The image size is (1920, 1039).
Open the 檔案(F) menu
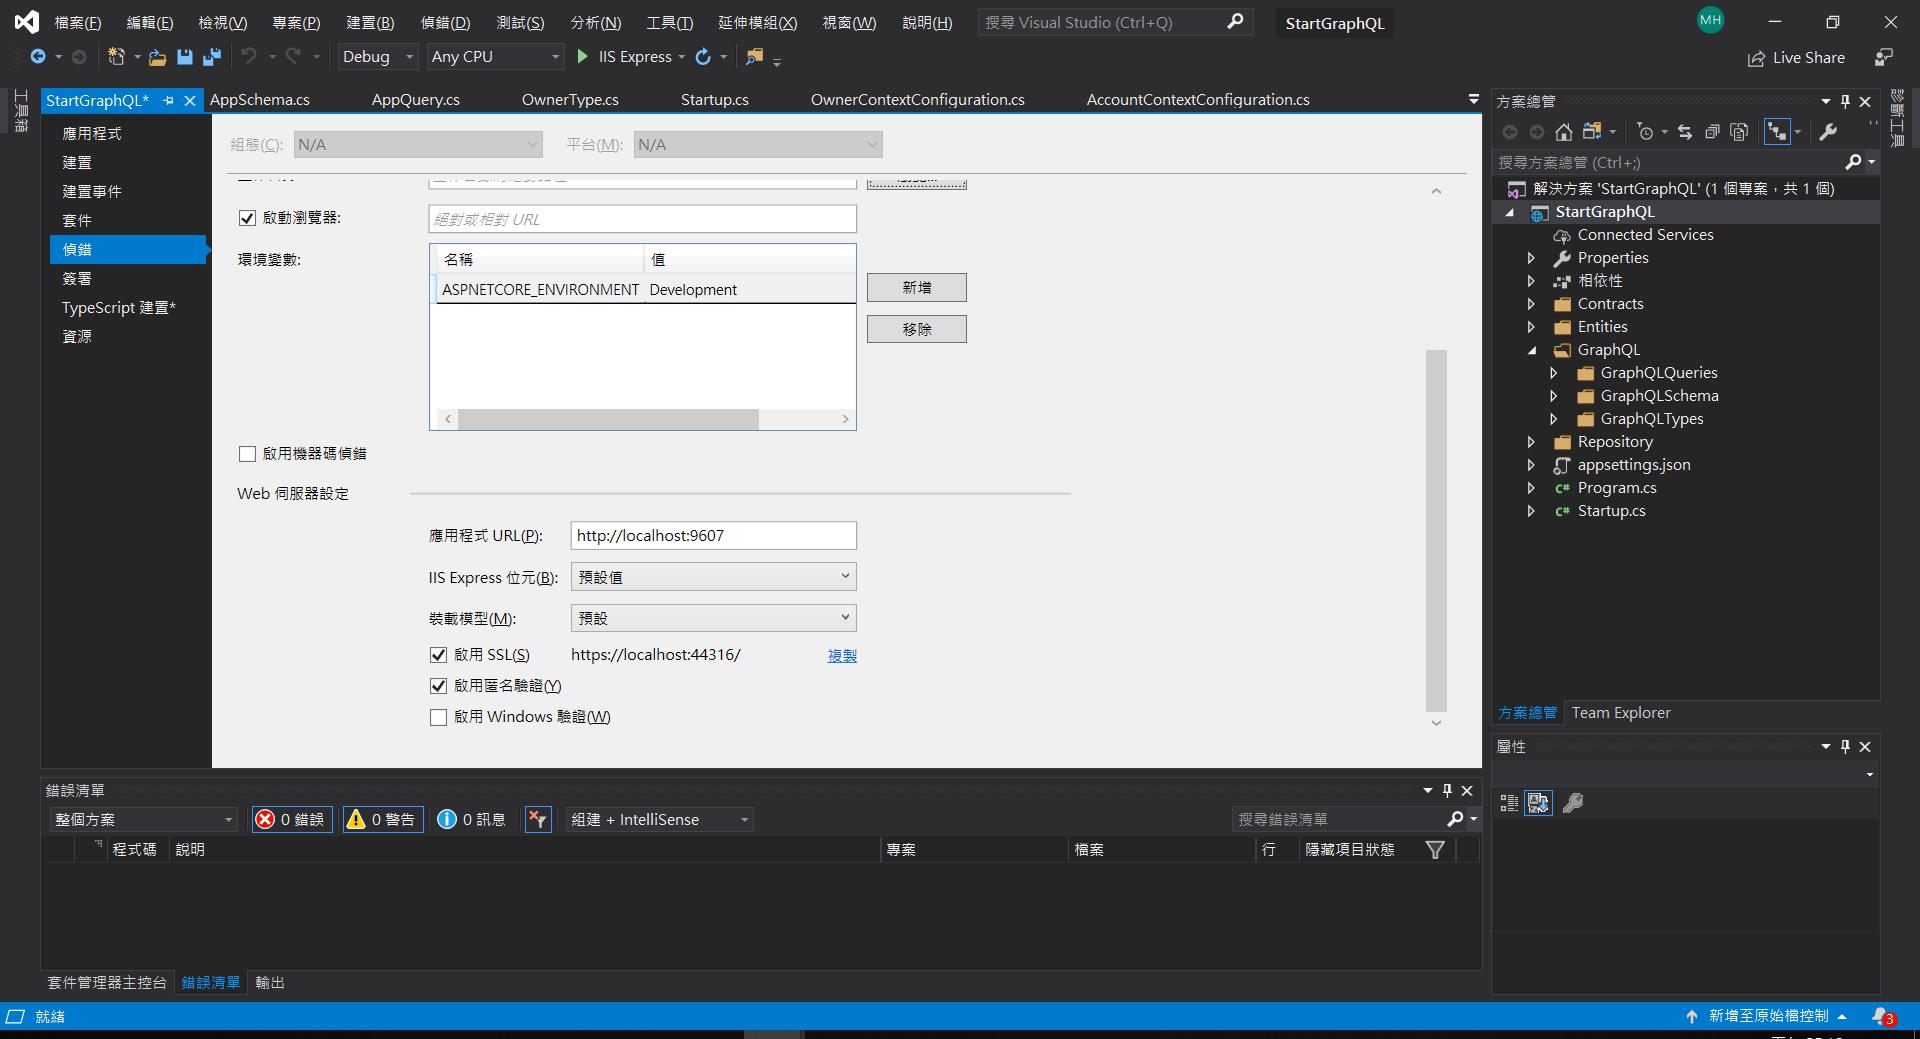tap(77, 23)
